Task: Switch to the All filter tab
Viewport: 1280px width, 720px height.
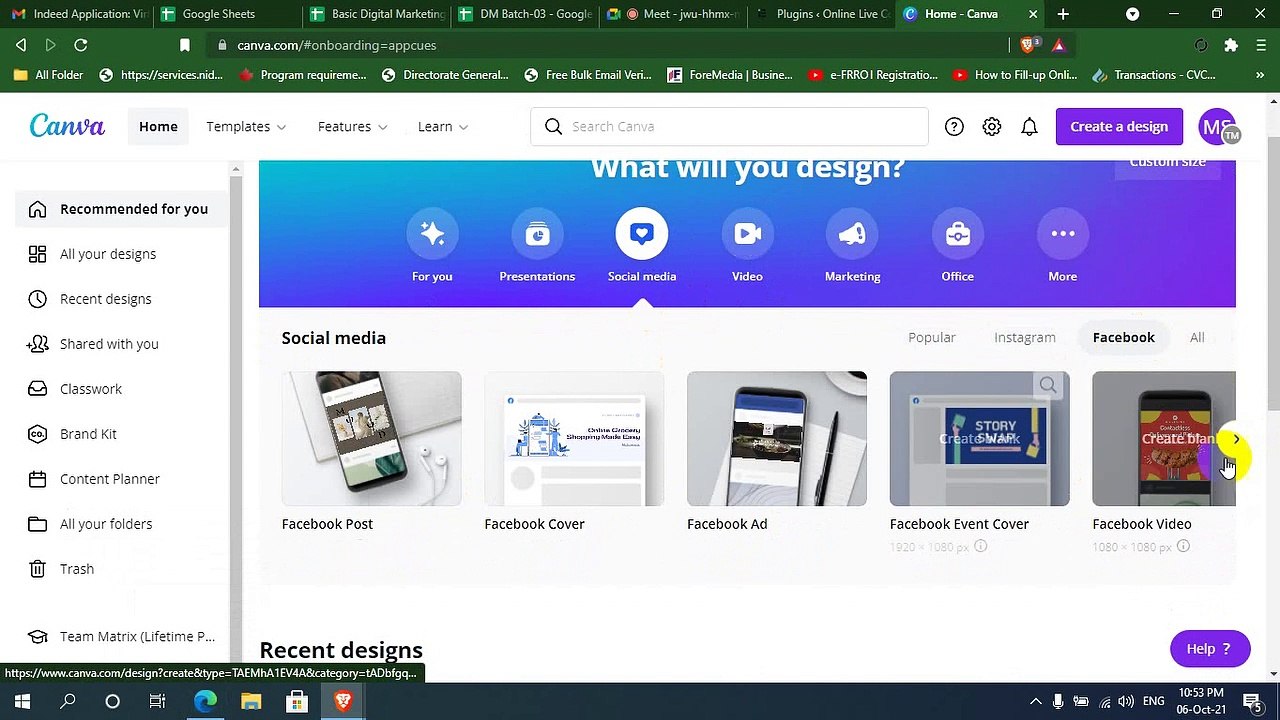Action: (1197, 338)
